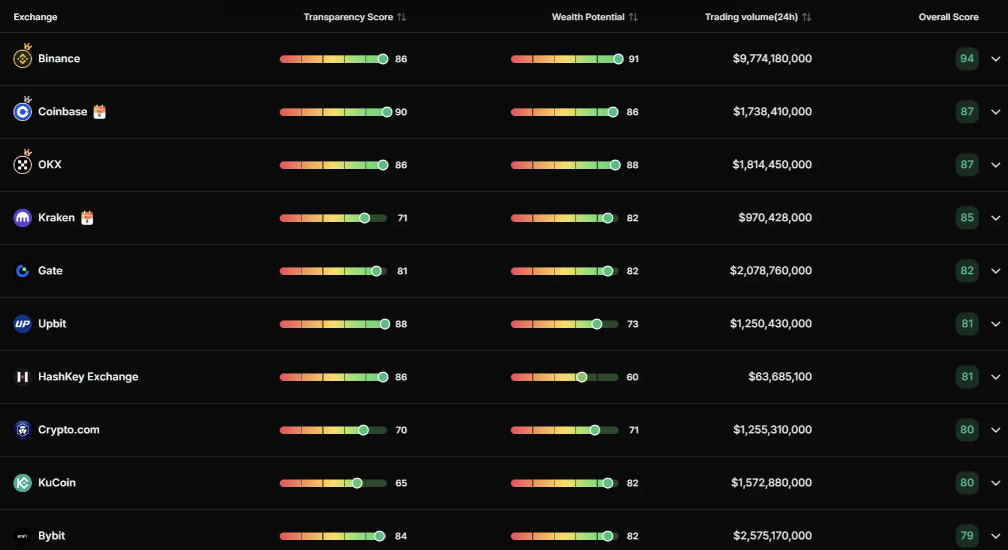Expand the KuCoin row details
Viewport: 1008px width, 550px height.
(x=995, y=483)
